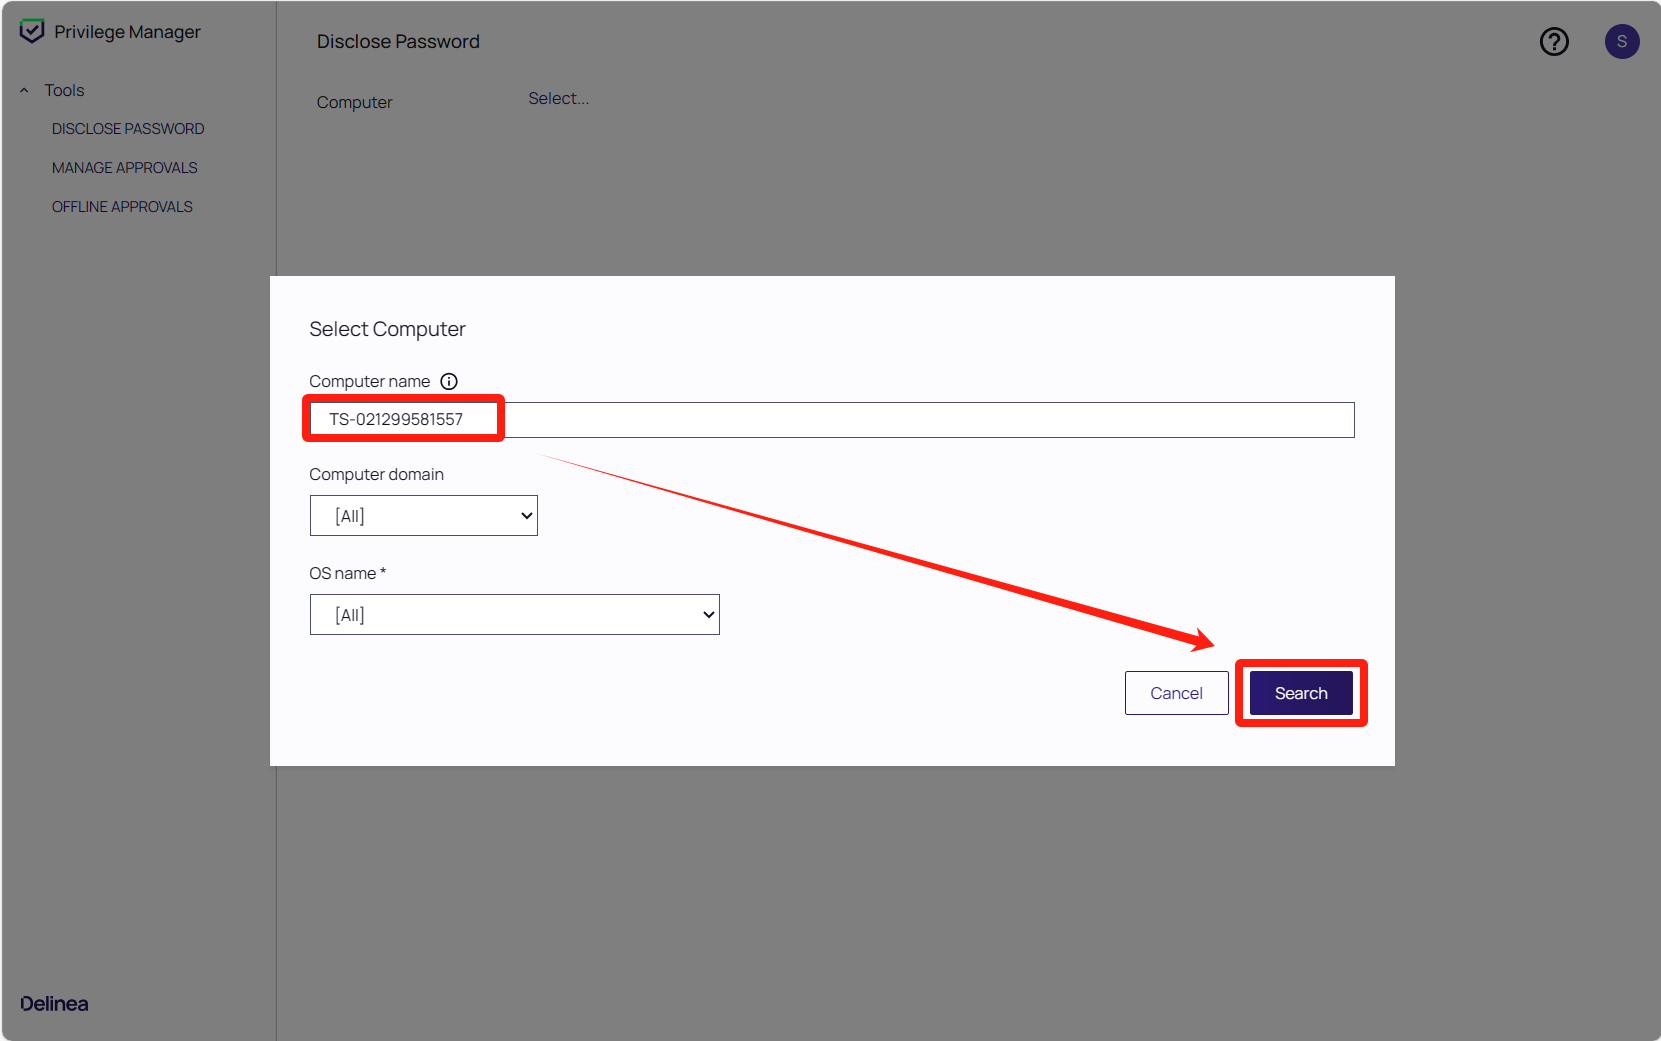Go to Disclose Password menu item
Image resolution: width=1661 pixels, height=1041 pixels.
pos(128,129)
